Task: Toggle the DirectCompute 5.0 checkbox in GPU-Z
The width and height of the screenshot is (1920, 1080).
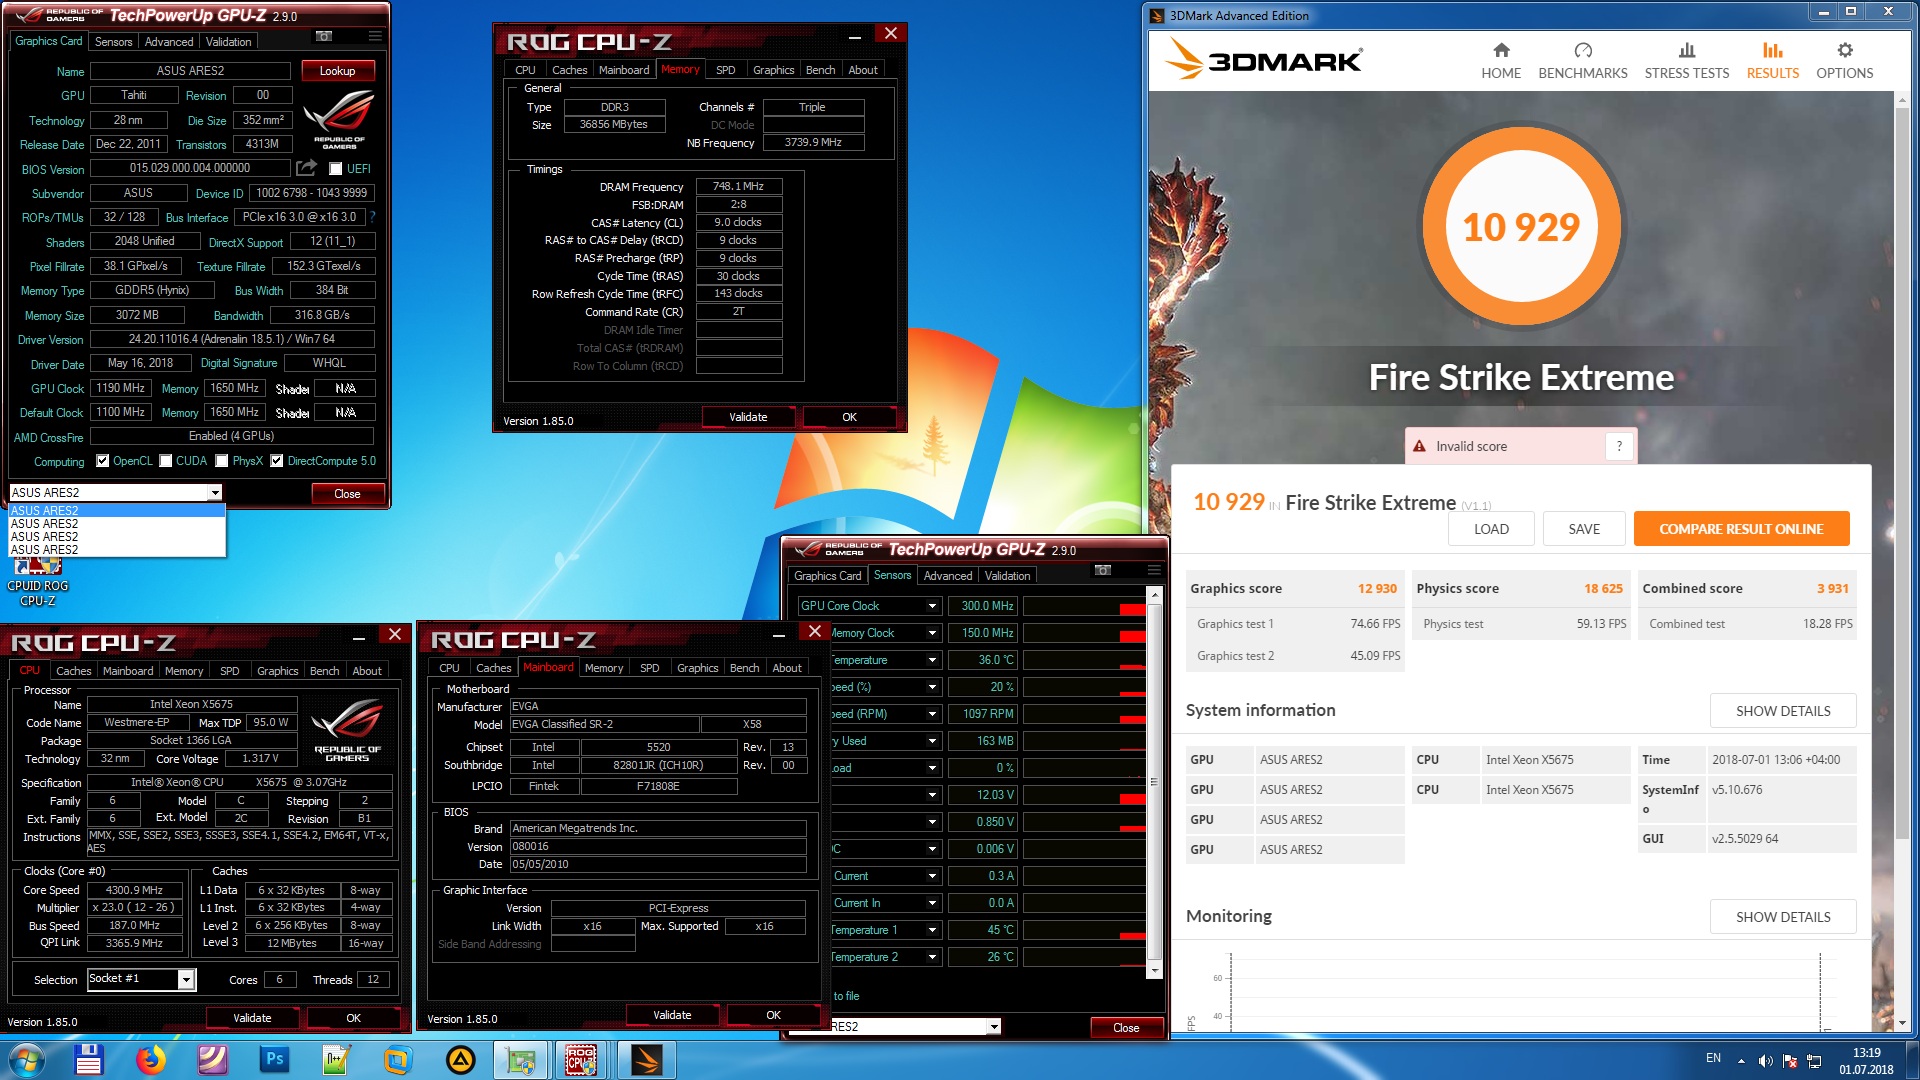Action: [277, 461]
